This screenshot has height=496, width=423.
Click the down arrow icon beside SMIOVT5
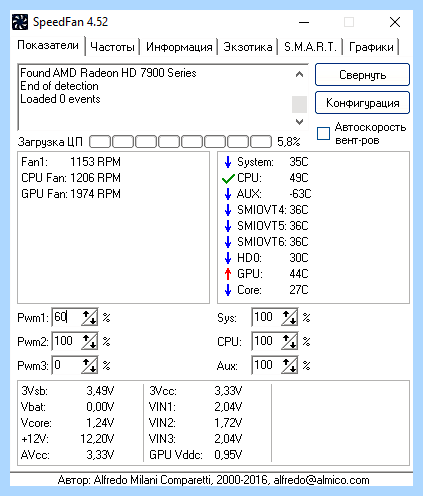coord(228,226)
